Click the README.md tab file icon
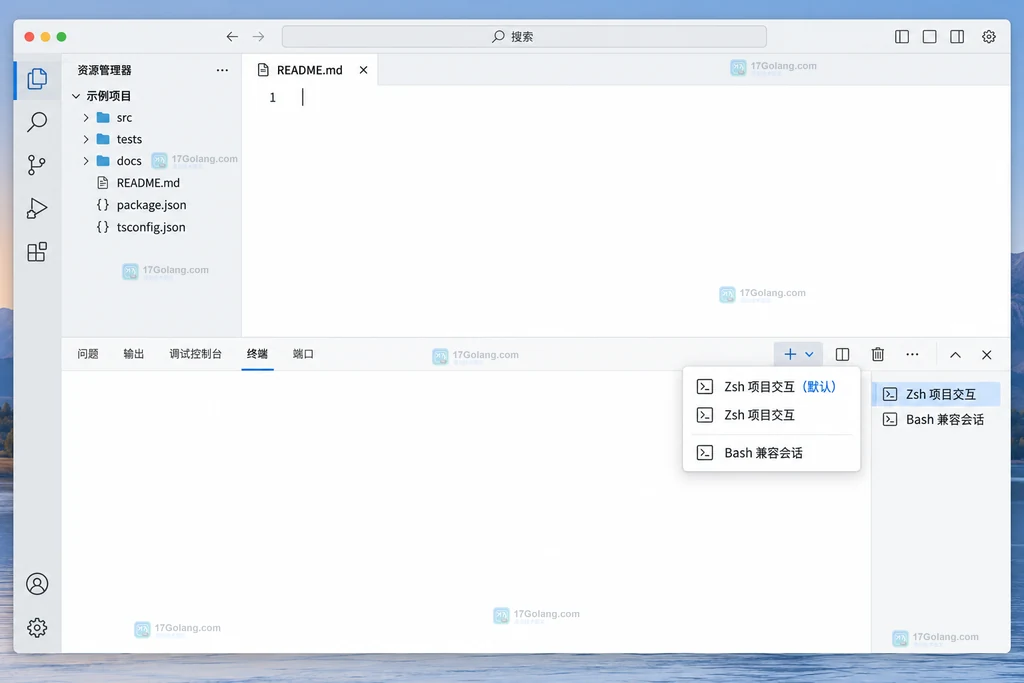Screen dimensions: 1024x683 click(263, 70)
